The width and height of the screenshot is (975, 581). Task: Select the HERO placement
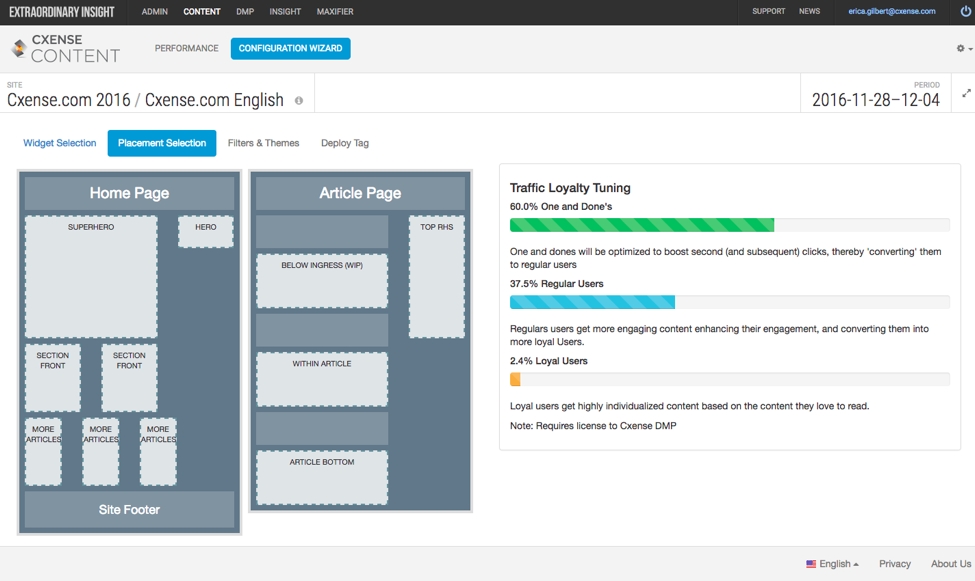coord(206,231)
